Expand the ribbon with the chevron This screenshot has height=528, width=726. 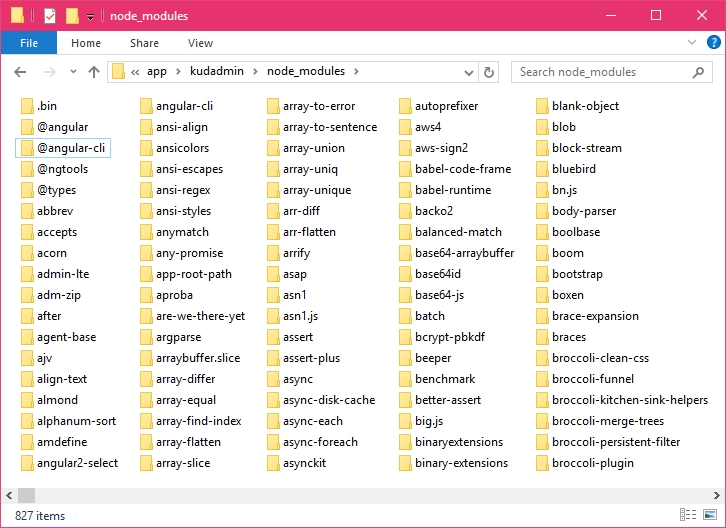click(692, 43)
